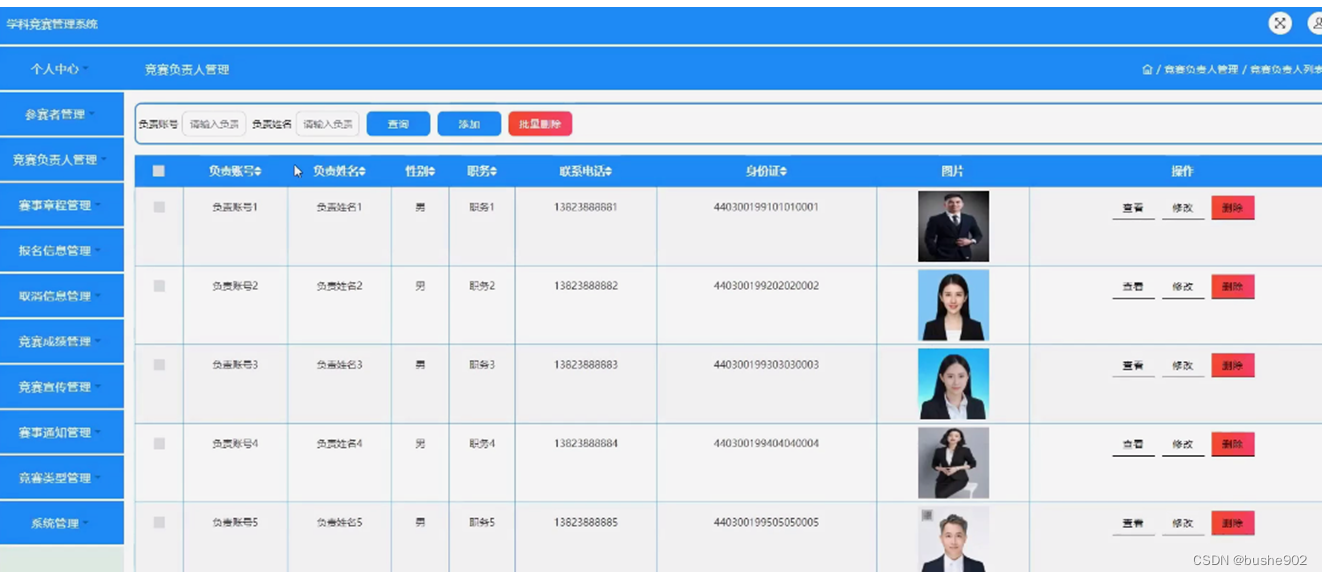Check the row checkbox for 负责账号4
The image size is (1322, 575).
coord(159,443)
